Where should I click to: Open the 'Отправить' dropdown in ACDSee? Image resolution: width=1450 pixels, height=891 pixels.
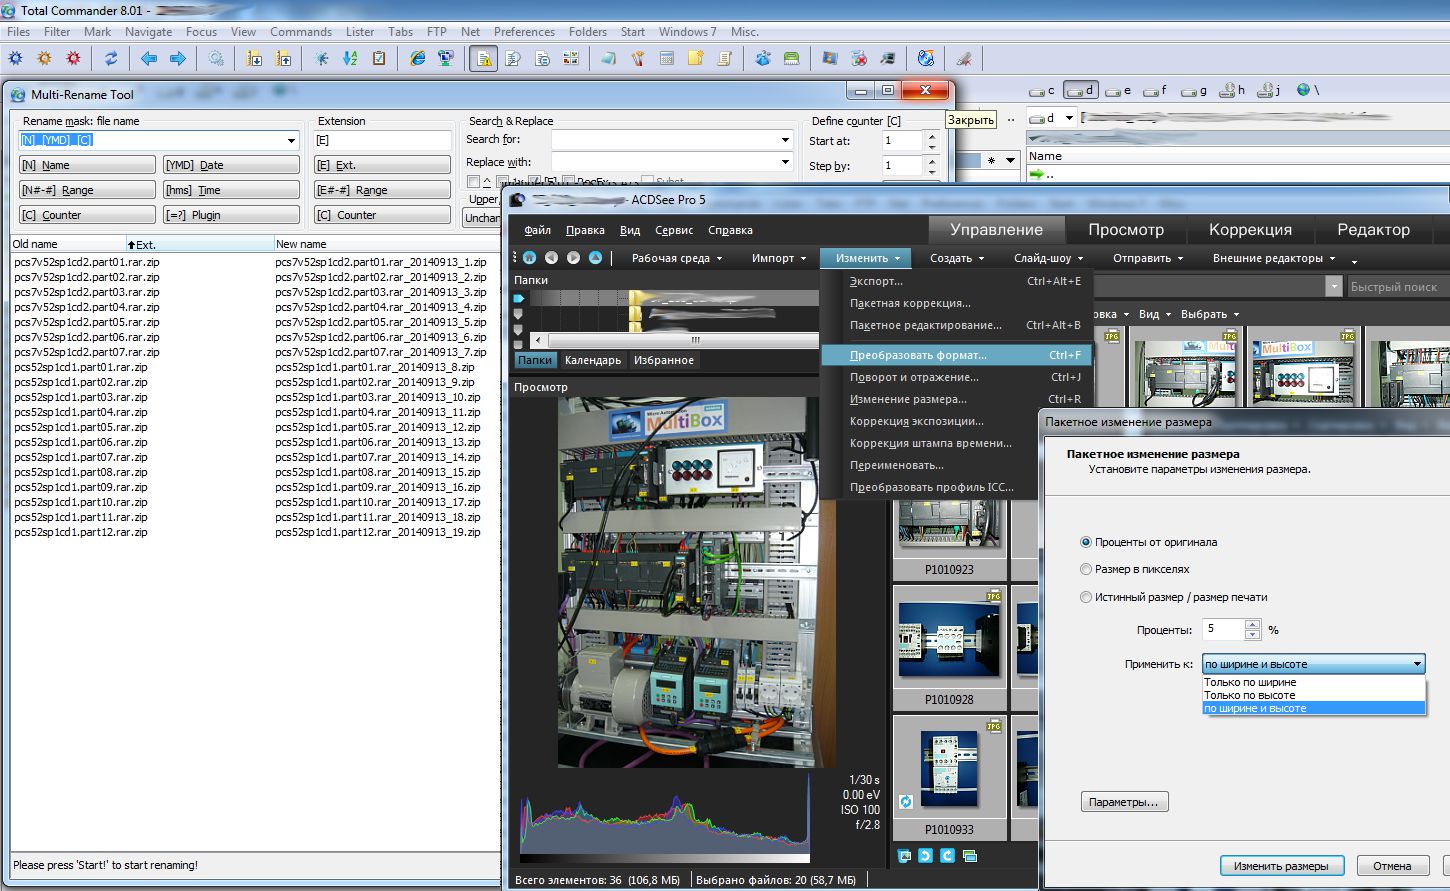coord(1148,258)
